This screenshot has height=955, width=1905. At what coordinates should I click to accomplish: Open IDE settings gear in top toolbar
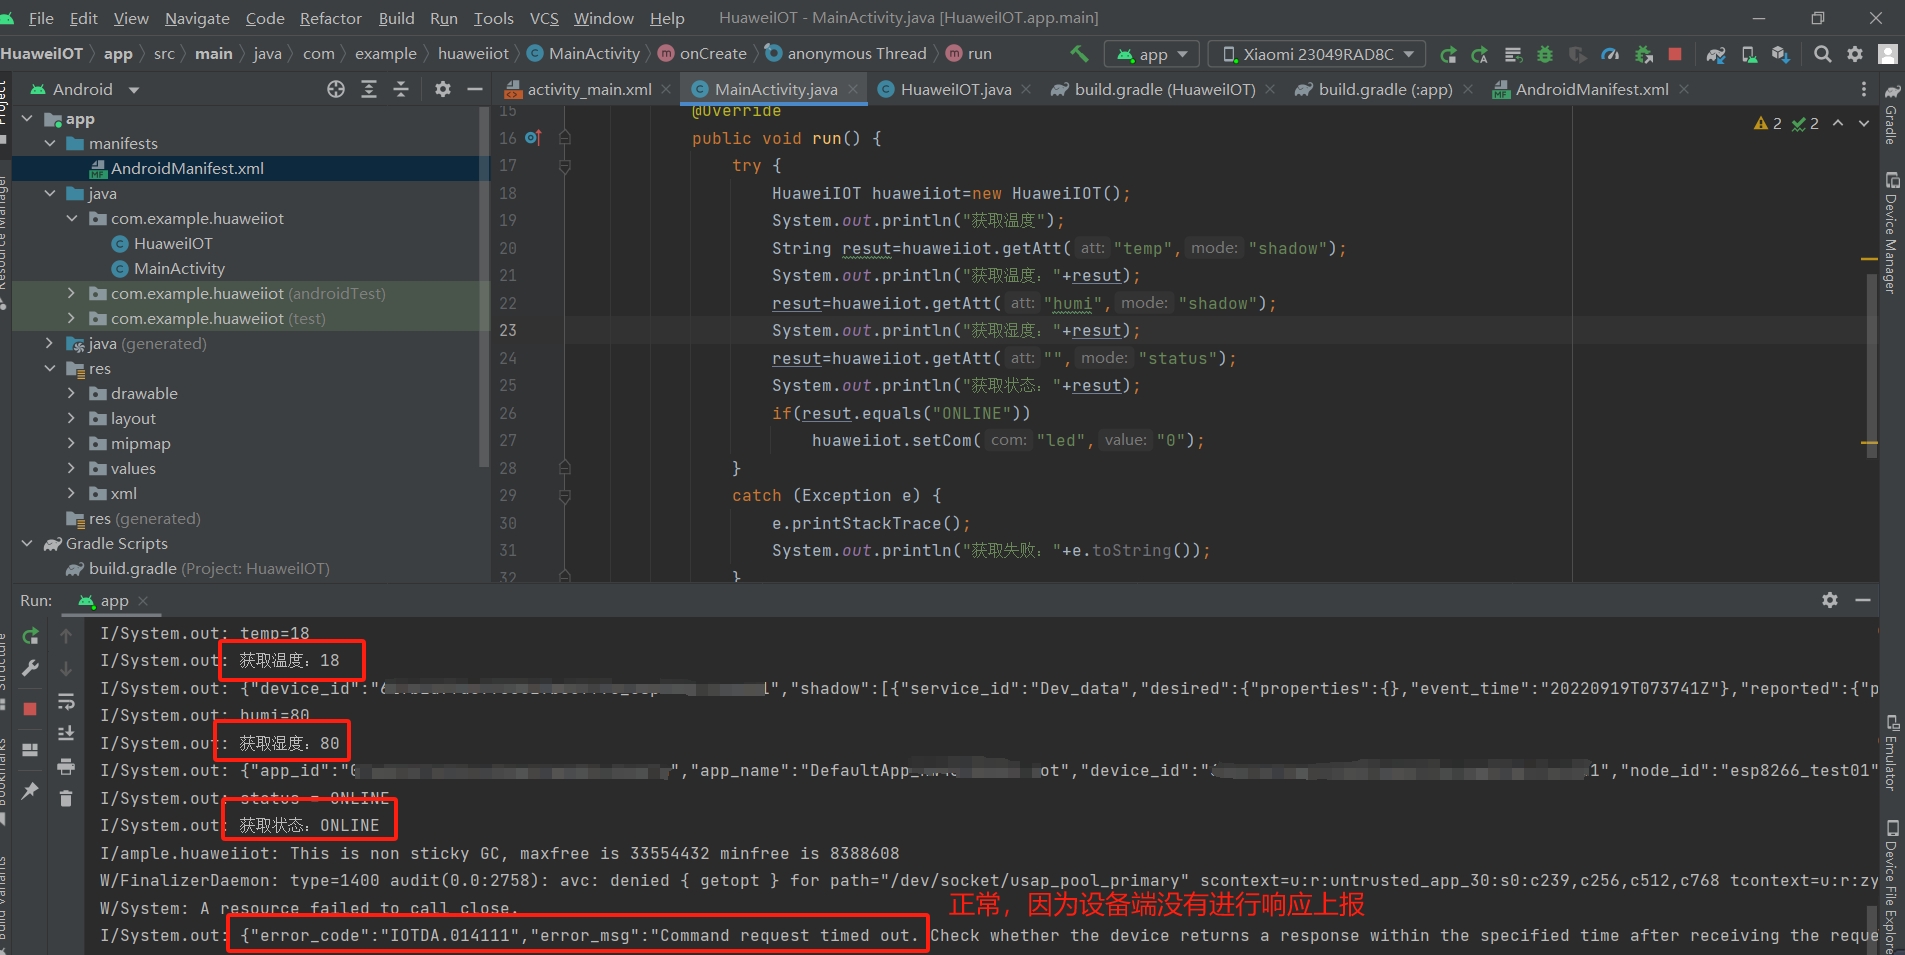click(x=1855, y=54)
